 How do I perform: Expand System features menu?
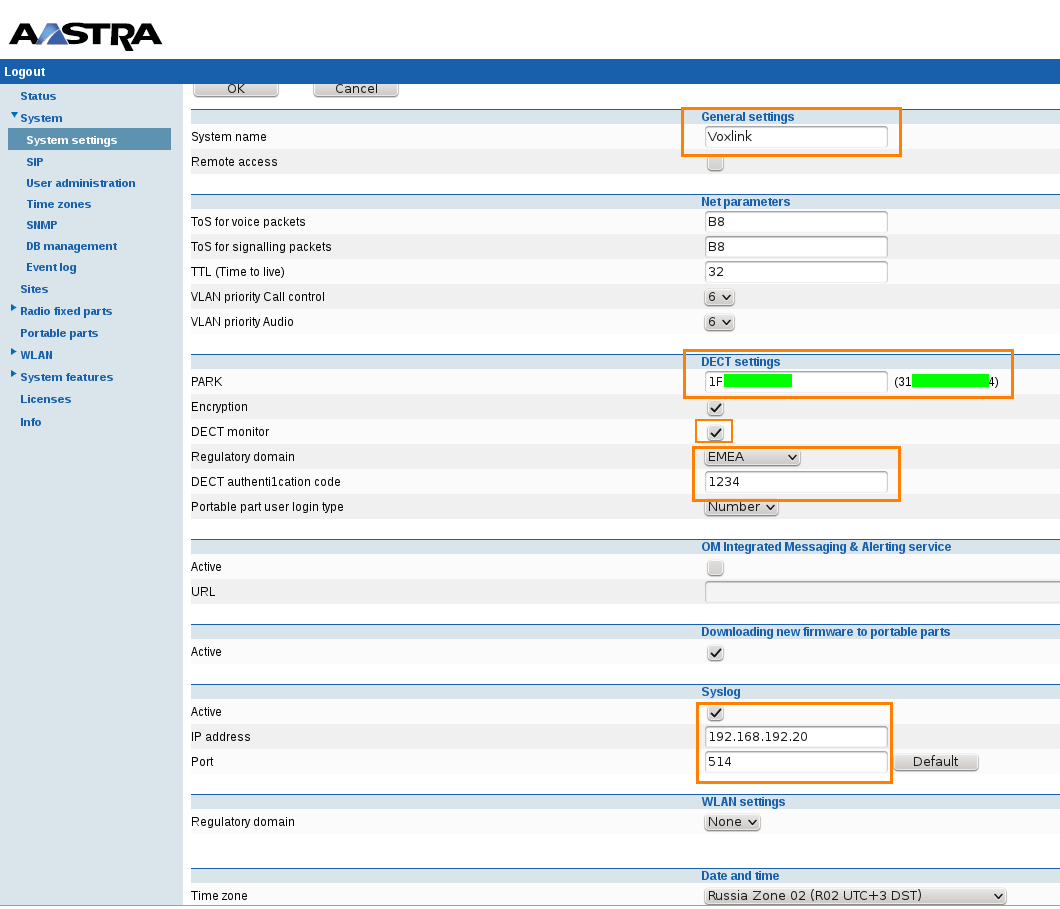tap(14, 374)
